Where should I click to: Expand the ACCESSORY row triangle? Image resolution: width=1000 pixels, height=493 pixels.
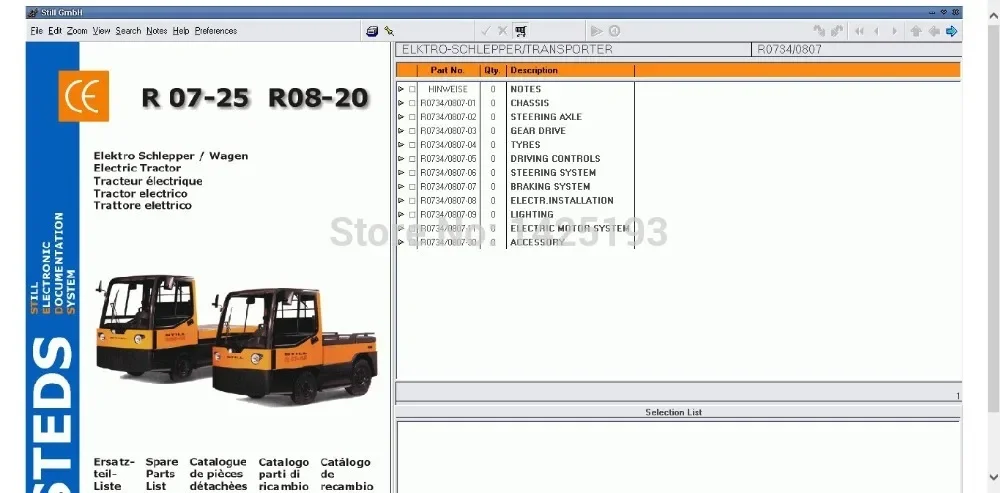pyautogui.click(x=401, y=242)
